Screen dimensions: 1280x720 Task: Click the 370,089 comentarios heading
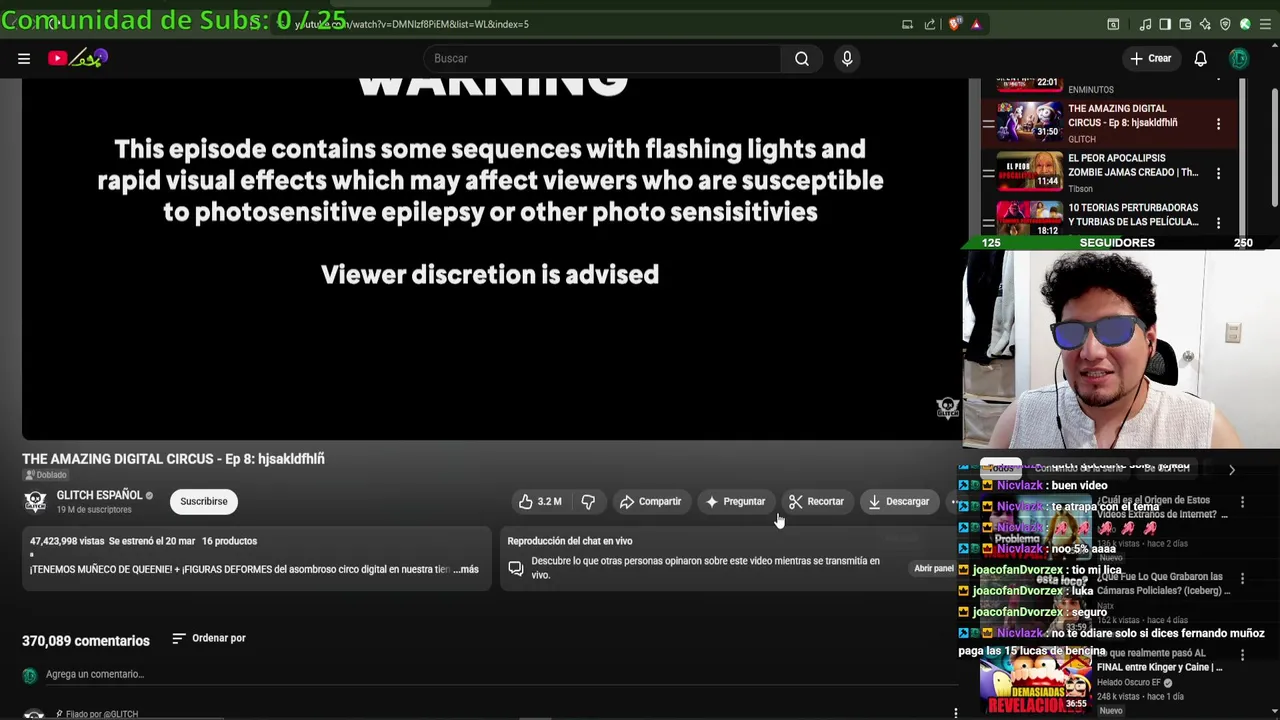point(86,641)
